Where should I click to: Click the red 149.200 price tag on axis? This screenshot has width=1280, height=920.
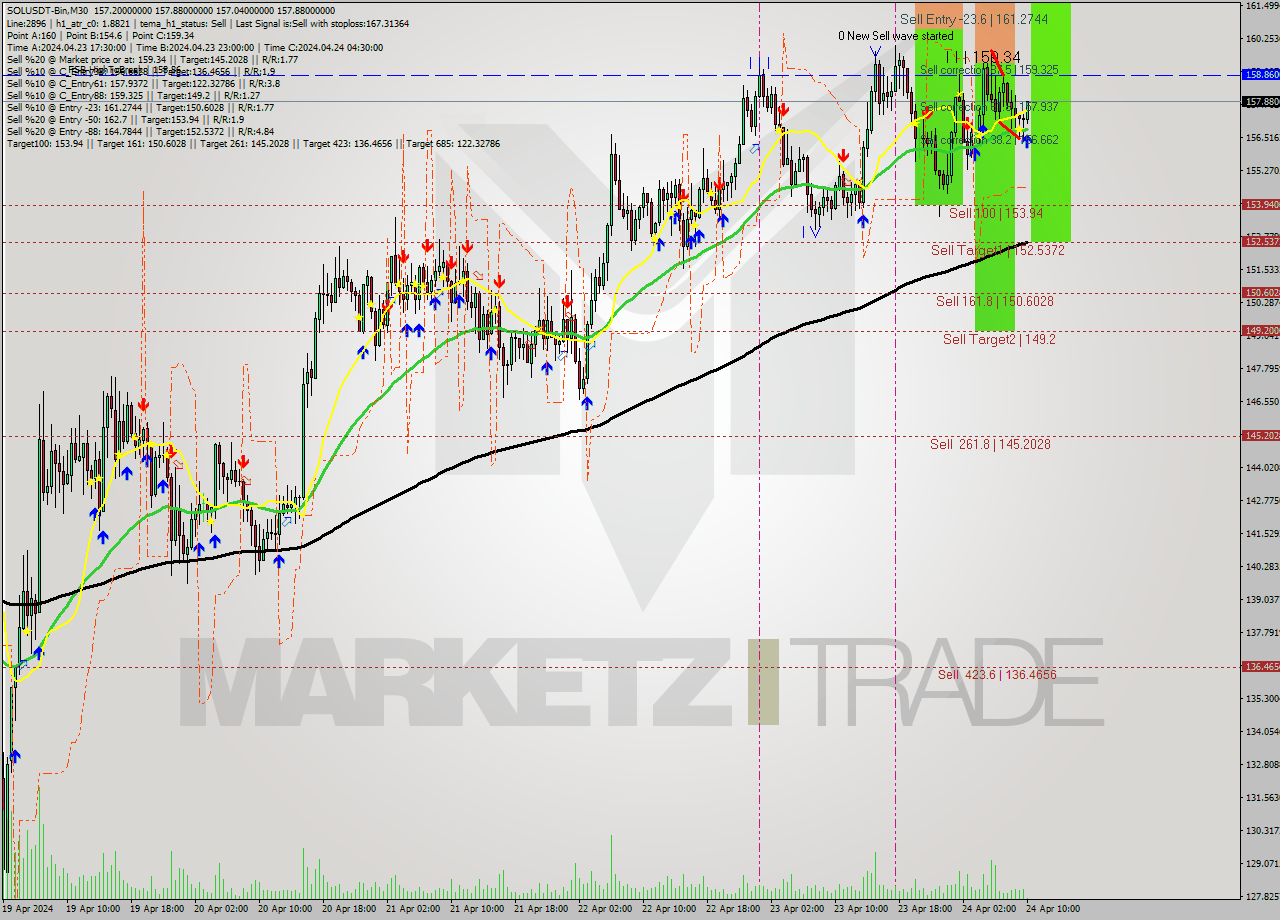pos(1260,331)
